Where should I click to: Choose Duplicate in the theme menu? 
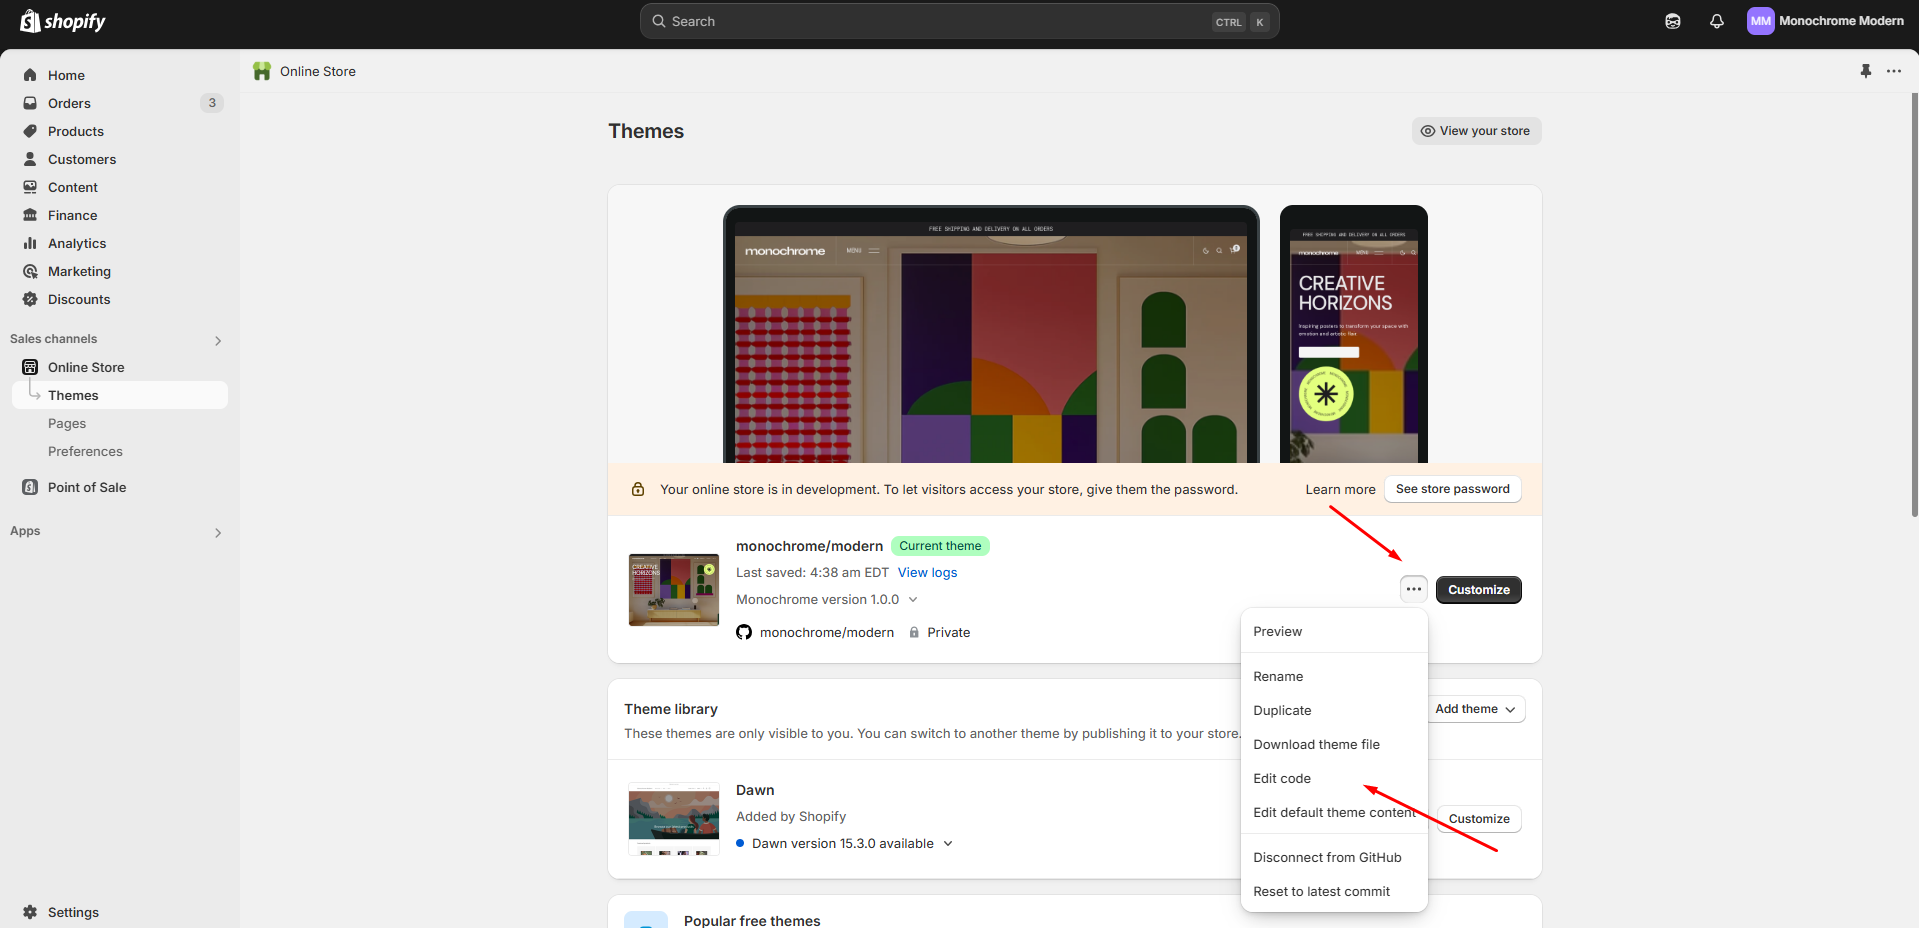coord(1334,710)
